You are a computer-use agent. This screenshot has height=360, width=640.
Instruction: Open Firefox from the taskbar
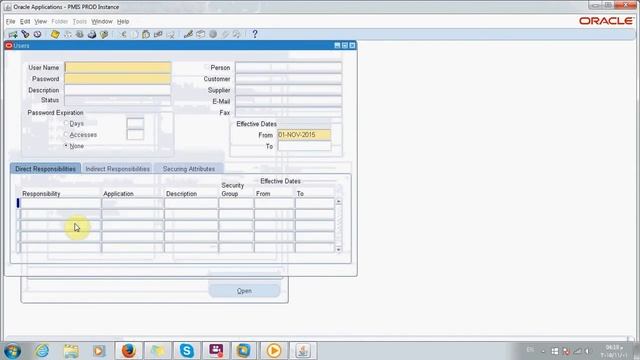(x=129, y=351)
